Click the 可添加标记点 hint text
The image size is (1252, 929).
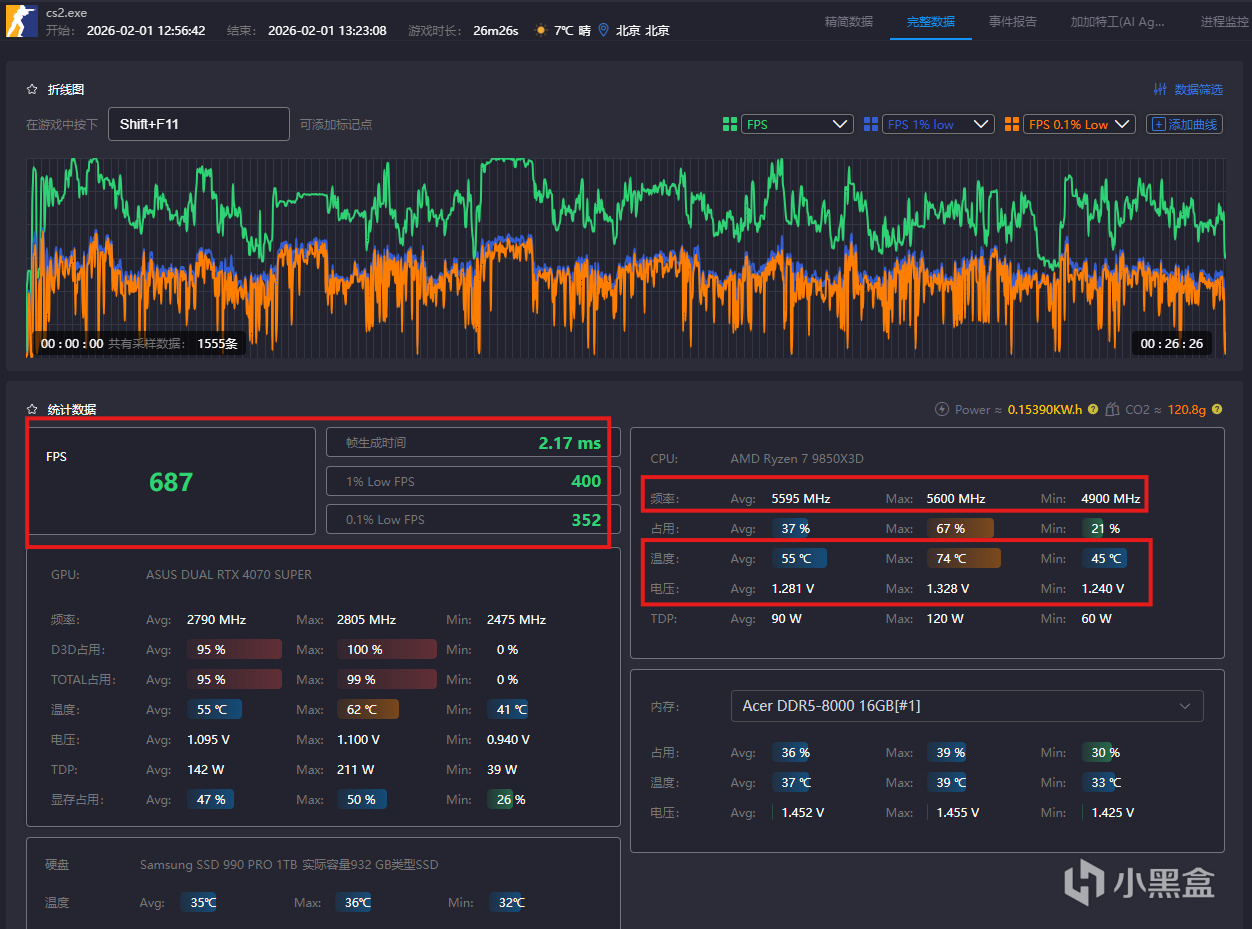point(336,124)
